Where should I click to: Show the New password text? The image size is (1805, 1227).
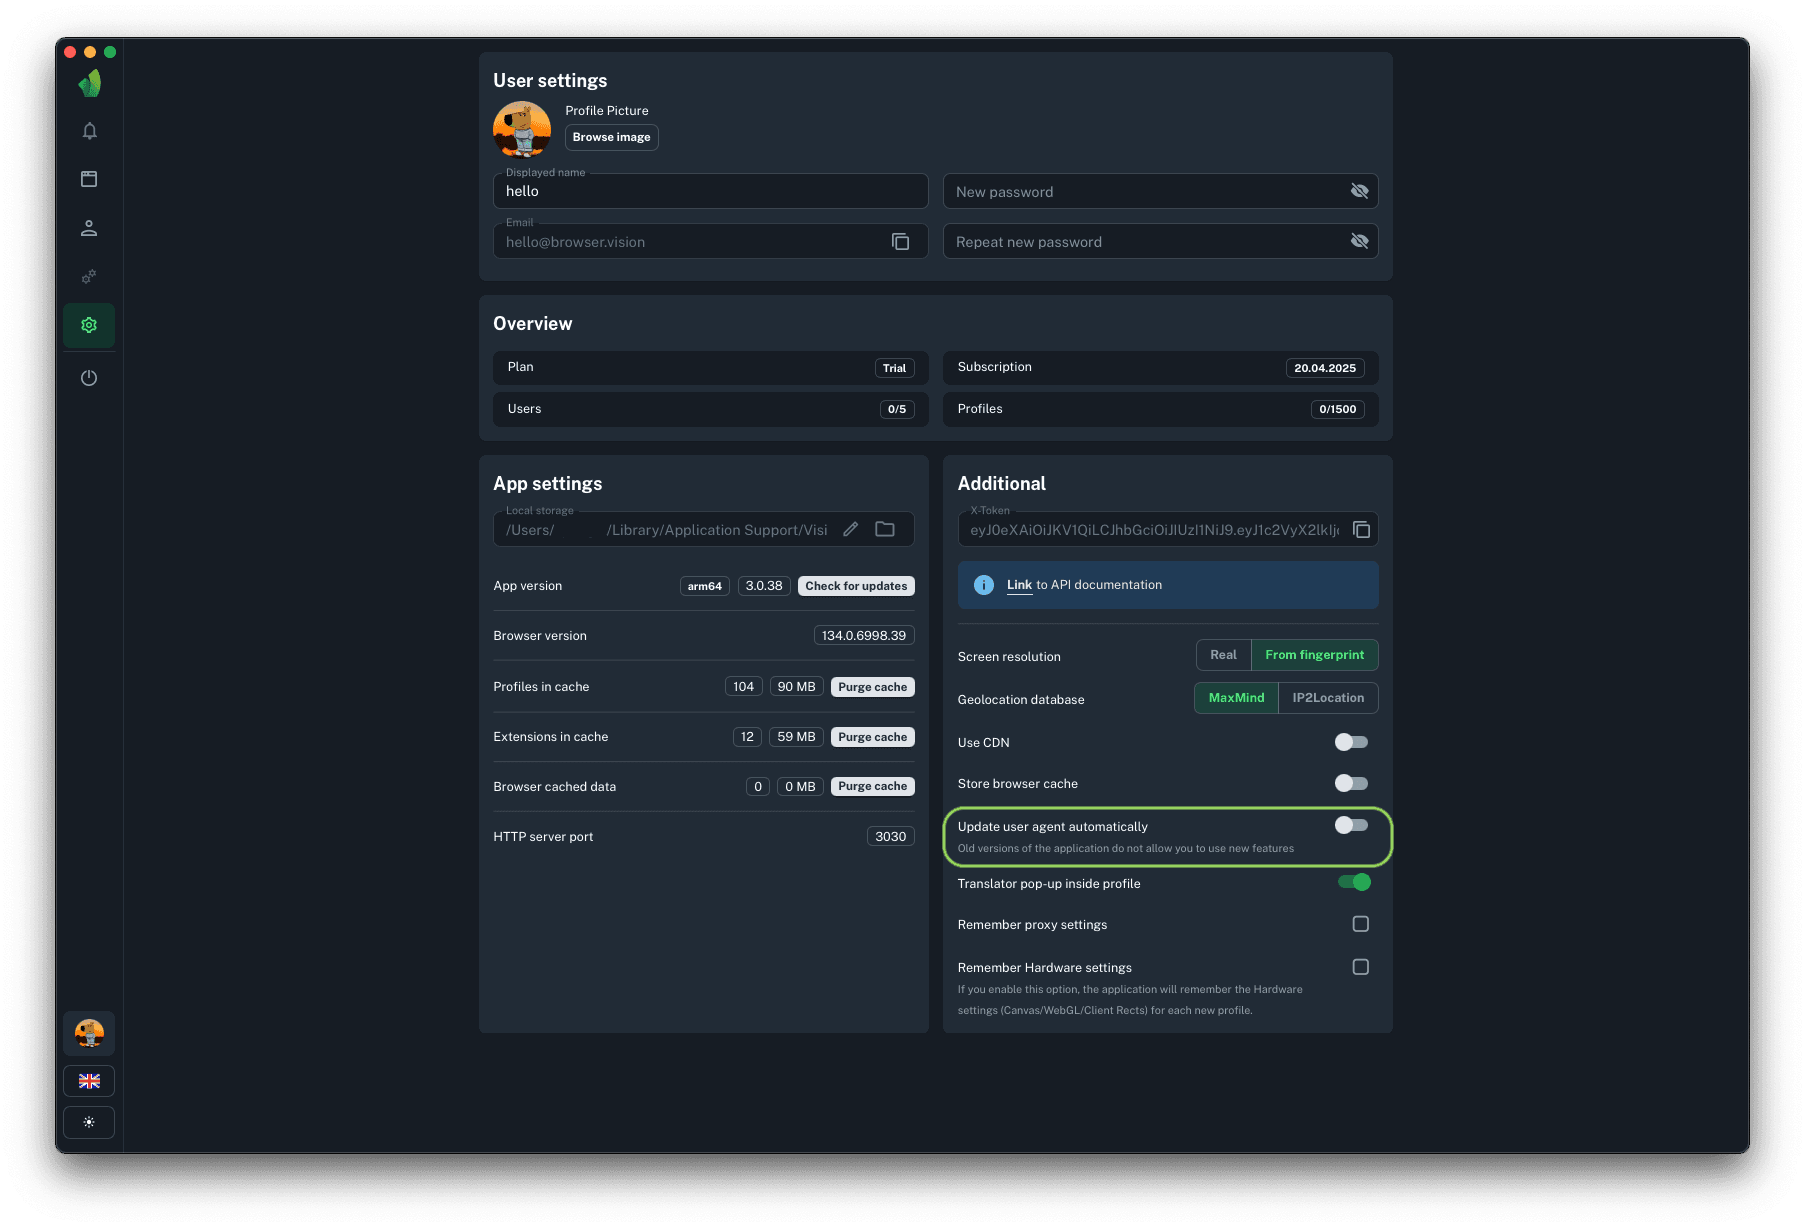tap(1359, 191)
